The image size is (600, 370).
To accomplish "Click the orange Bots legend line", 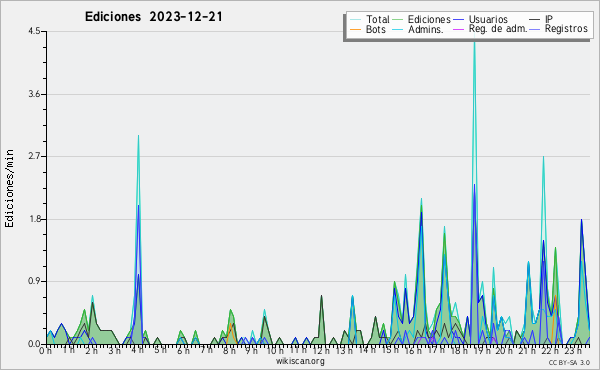I will 355,29.
